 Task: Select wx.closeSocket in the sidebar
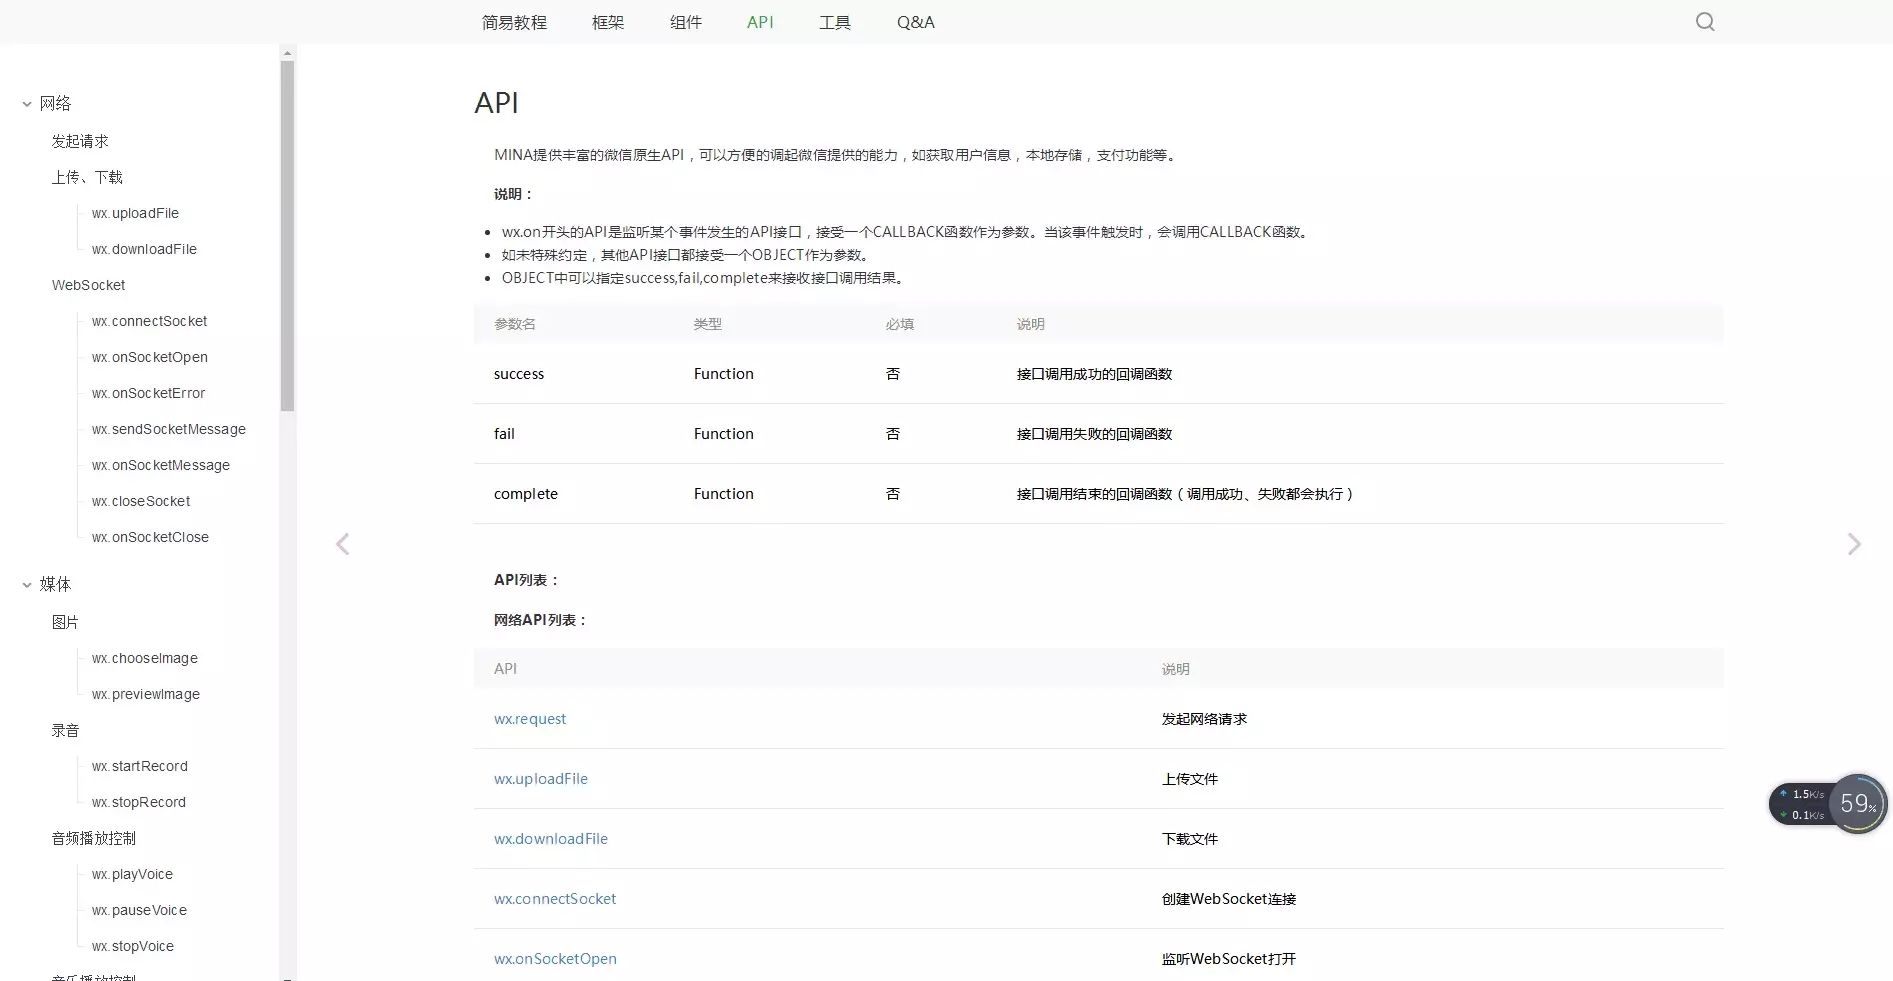point(140,501)
